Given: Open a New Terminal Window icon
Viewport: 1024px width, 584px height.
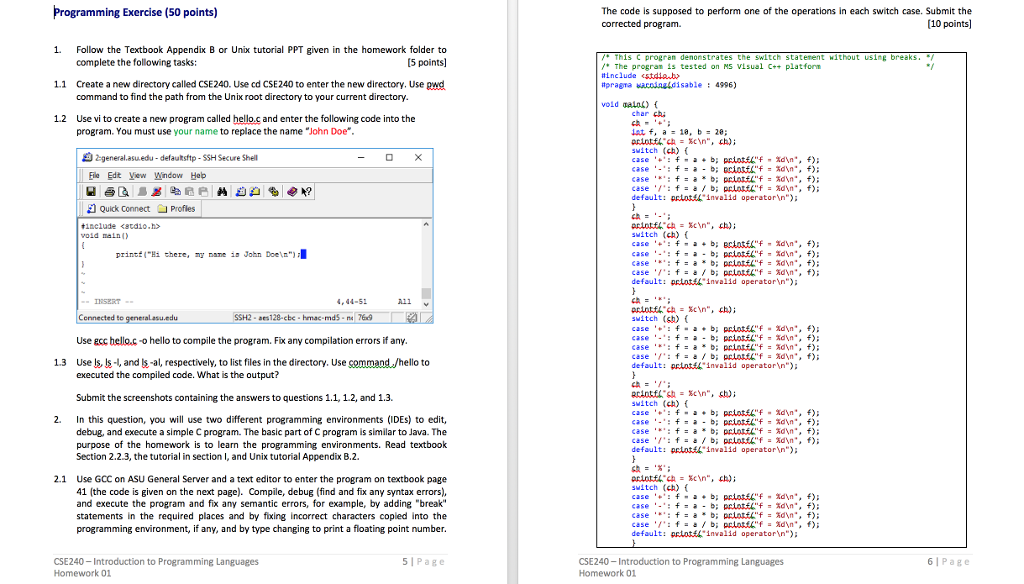Looking at the screenshot, I should coord(240,192).
